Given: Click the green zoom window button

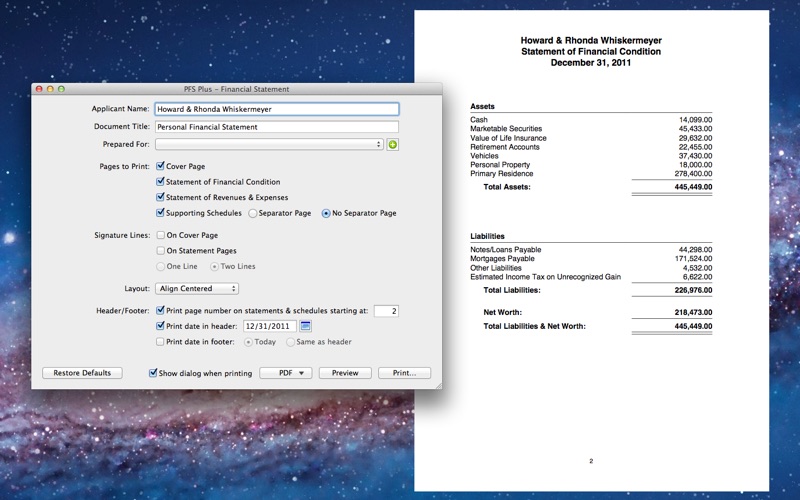Looking at the screenshot, I should [x=61, y=89].
